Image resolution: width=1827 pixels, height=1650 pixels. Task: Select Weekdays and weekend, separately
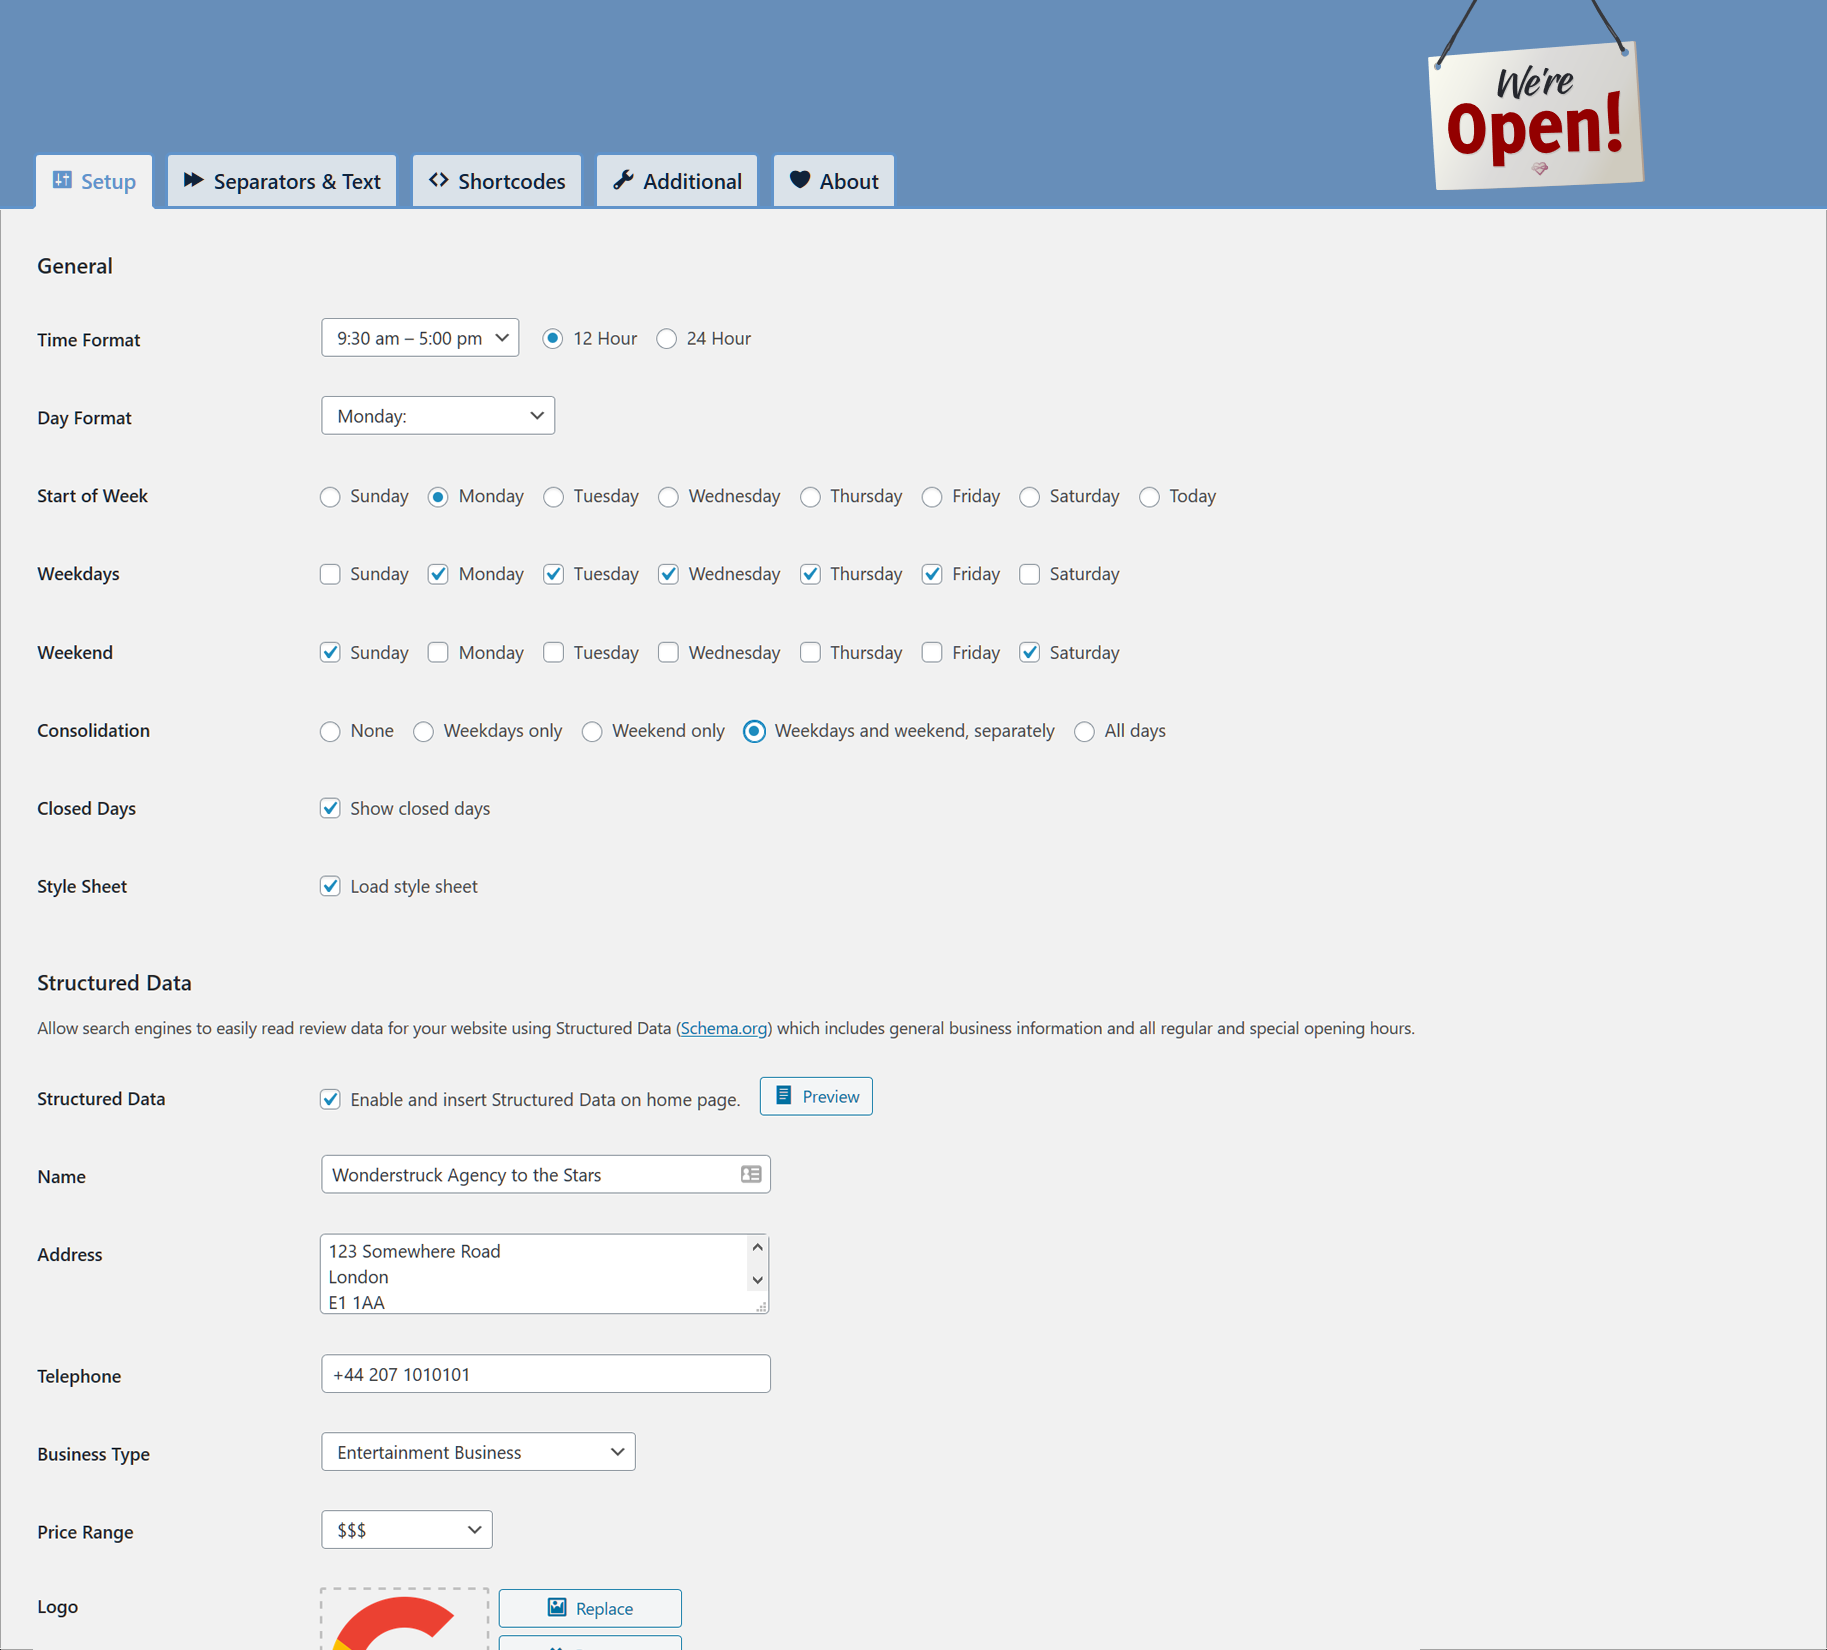(x=754, y=732)
